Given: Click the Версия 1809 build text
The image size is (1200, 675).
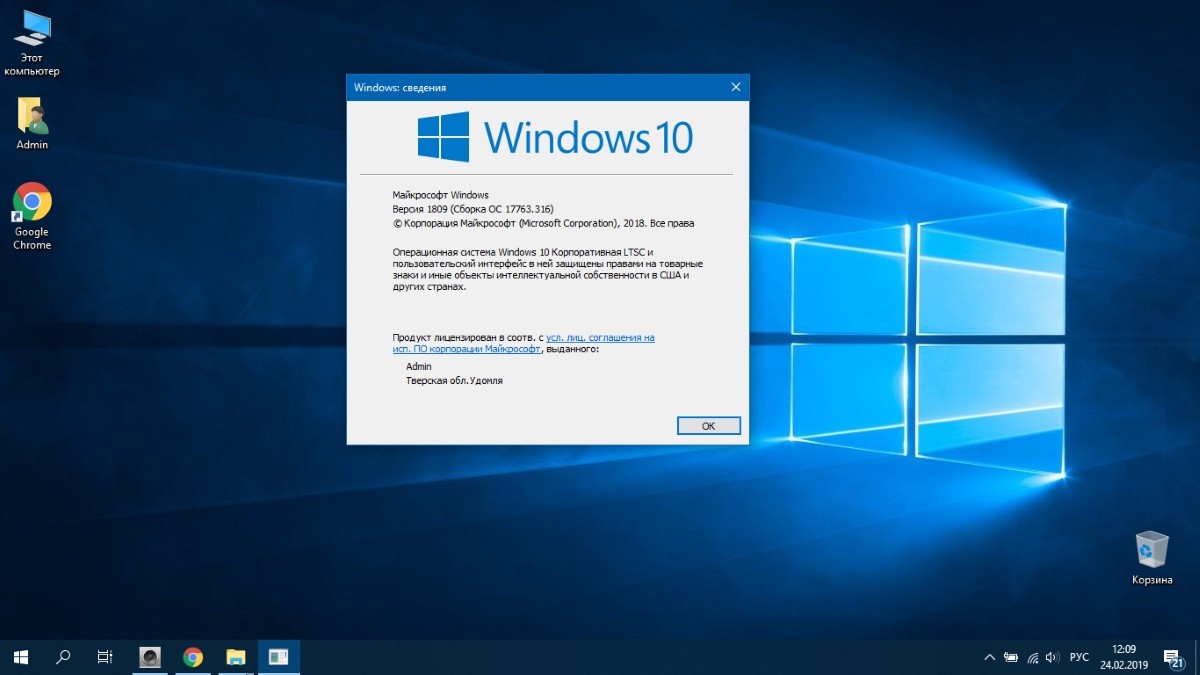Looking at the screenshot, I should pyautogui.click(x=473, y=209).
